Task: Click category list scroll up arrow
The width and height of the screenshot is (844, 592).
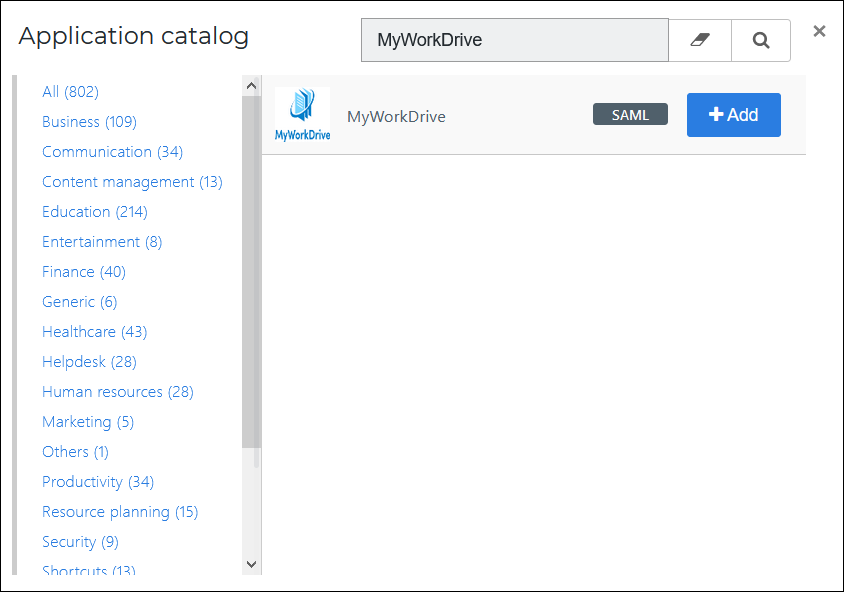Action: [251, 86]
